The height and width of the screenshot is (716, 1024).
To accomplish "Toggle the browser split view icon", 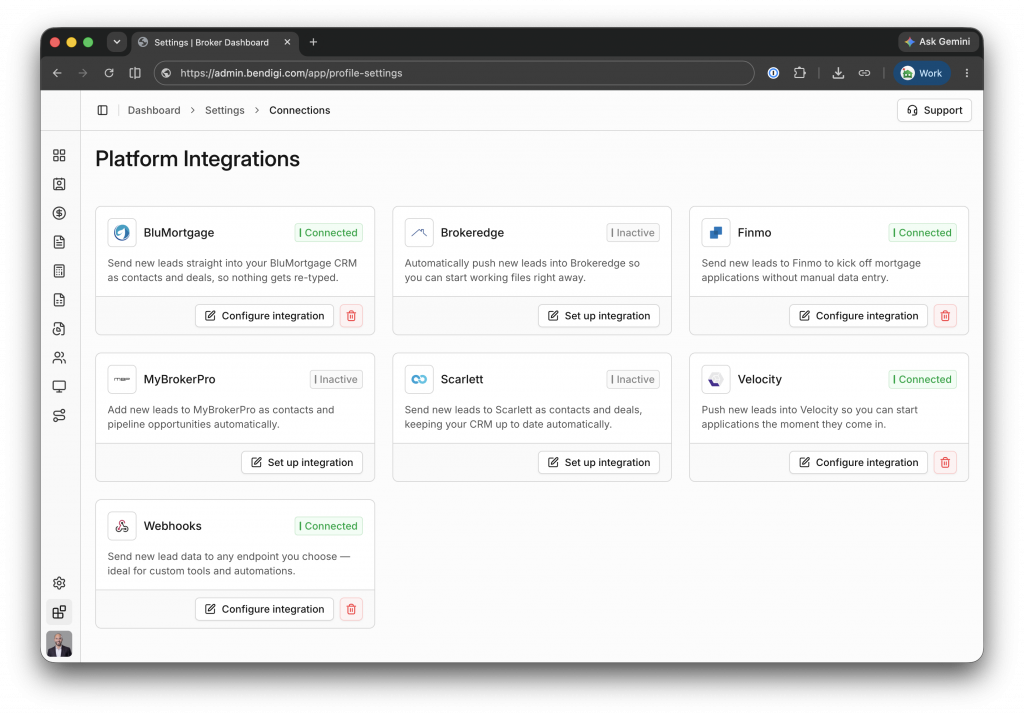I will point(135,73).
